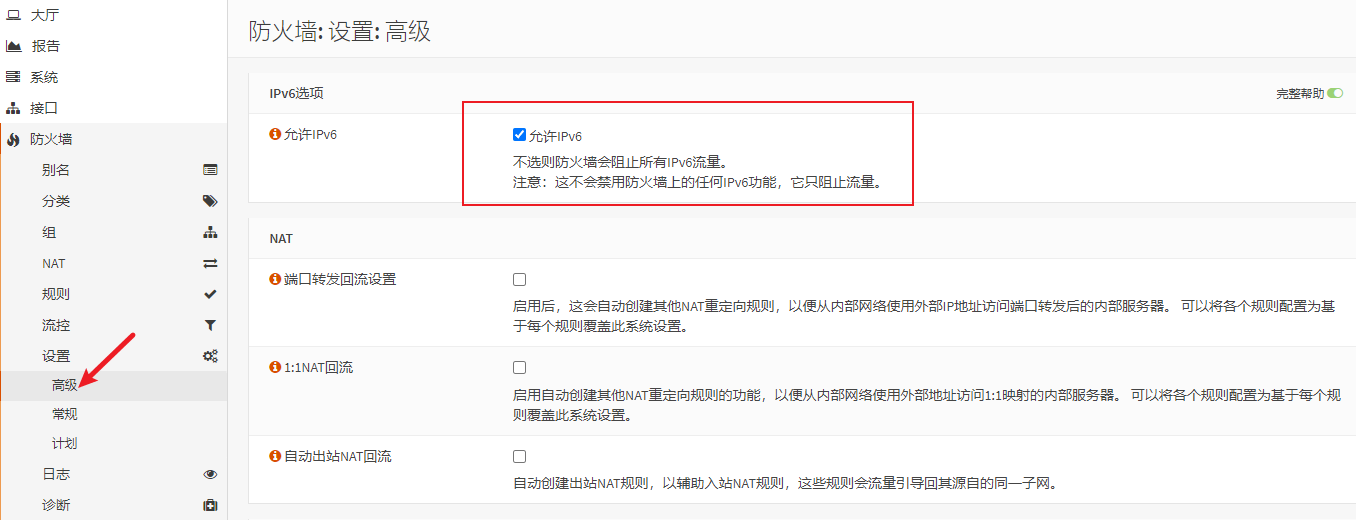Click the 诊断 medkit icon
This screenshot has height=520, width=1356.
210,505
